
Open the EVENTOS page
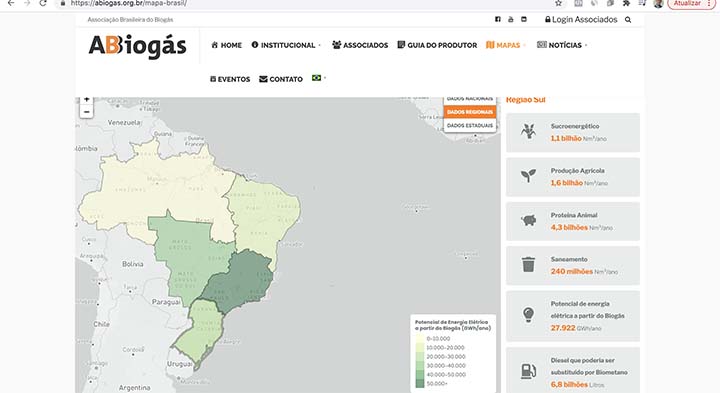coord(230,79)
